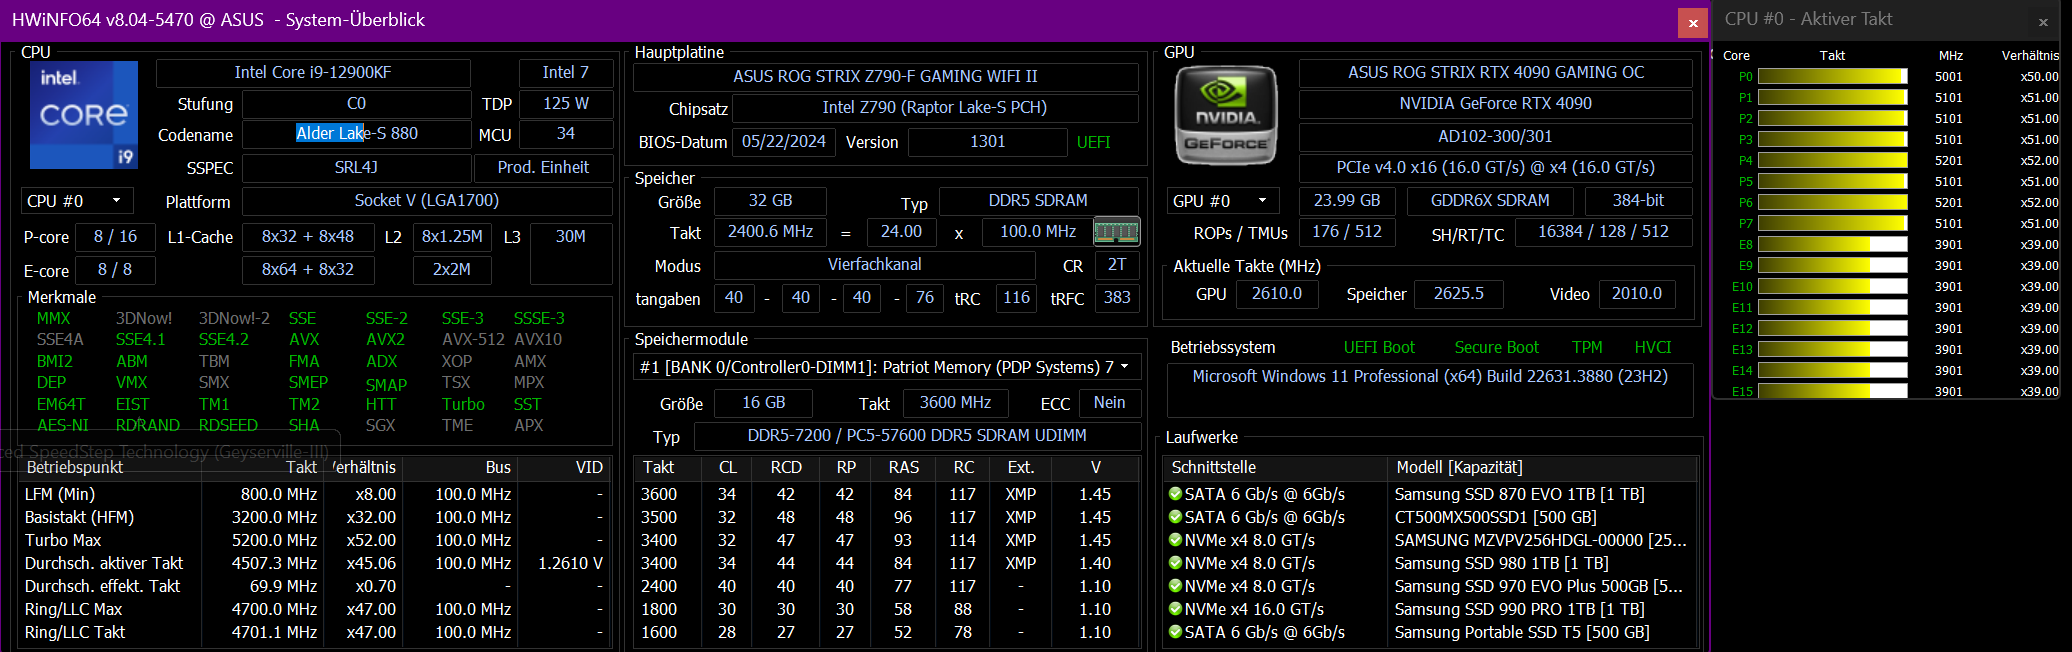The height and width of the screenshot is (652, 2072).
Task: Click the NVIDIA GeForce logo
Action: coord(1226,116)
